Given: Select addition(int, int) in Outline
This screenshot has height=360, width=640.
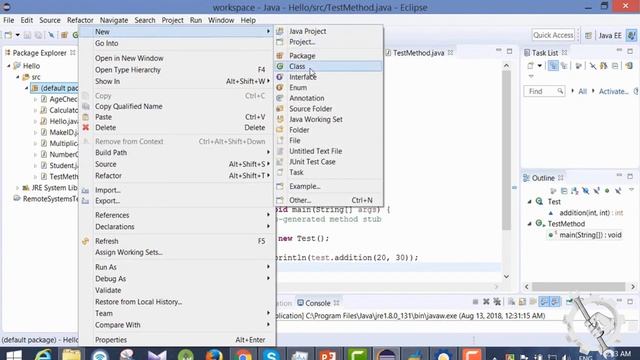Looking at the screenshot, I should point(591,213).
